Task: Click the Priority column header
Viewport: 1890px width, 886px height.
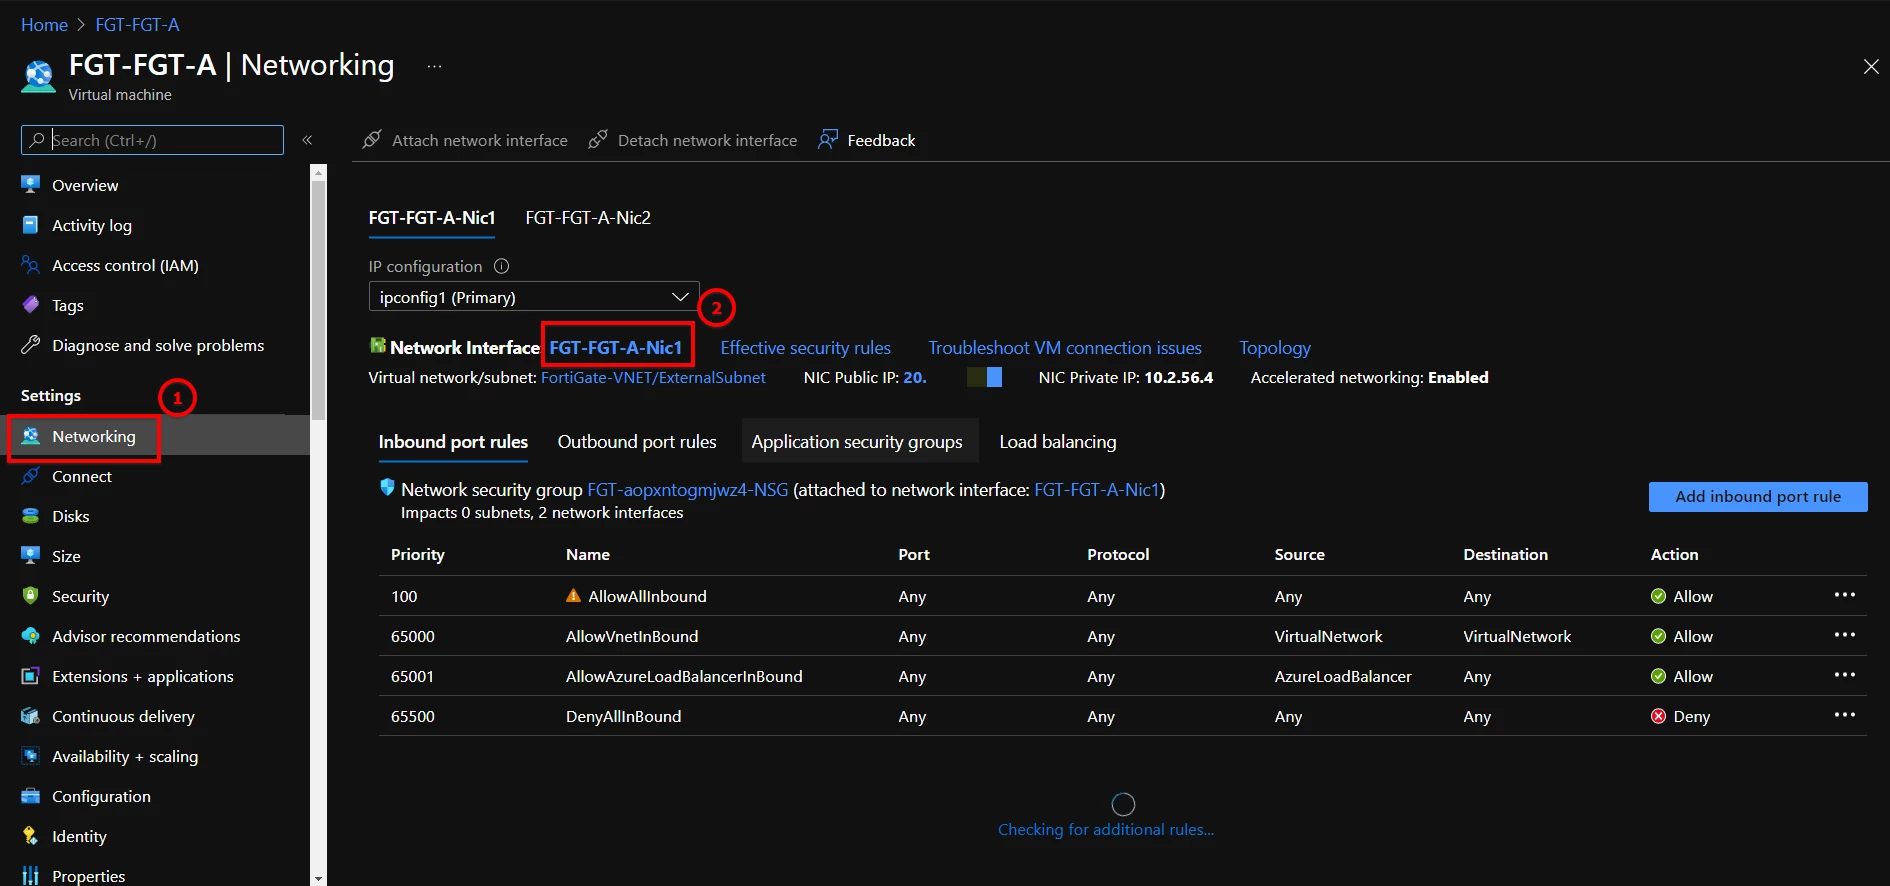Action: coord(418,555)
